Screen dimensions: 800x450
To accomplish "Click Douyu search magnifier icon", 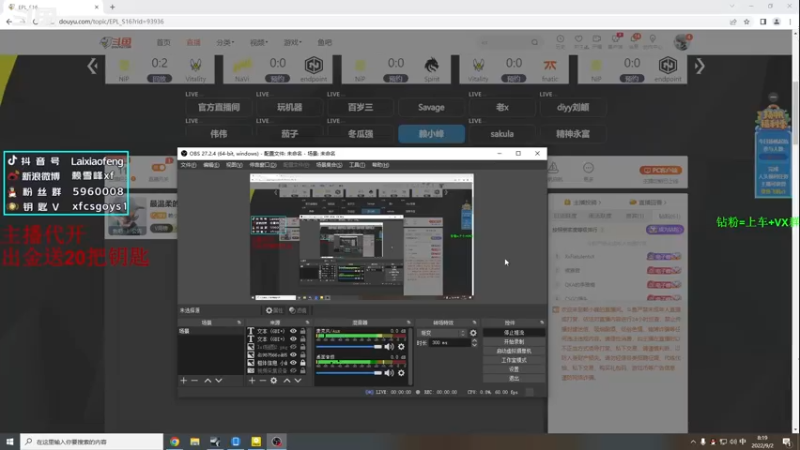I will (534, 42).
